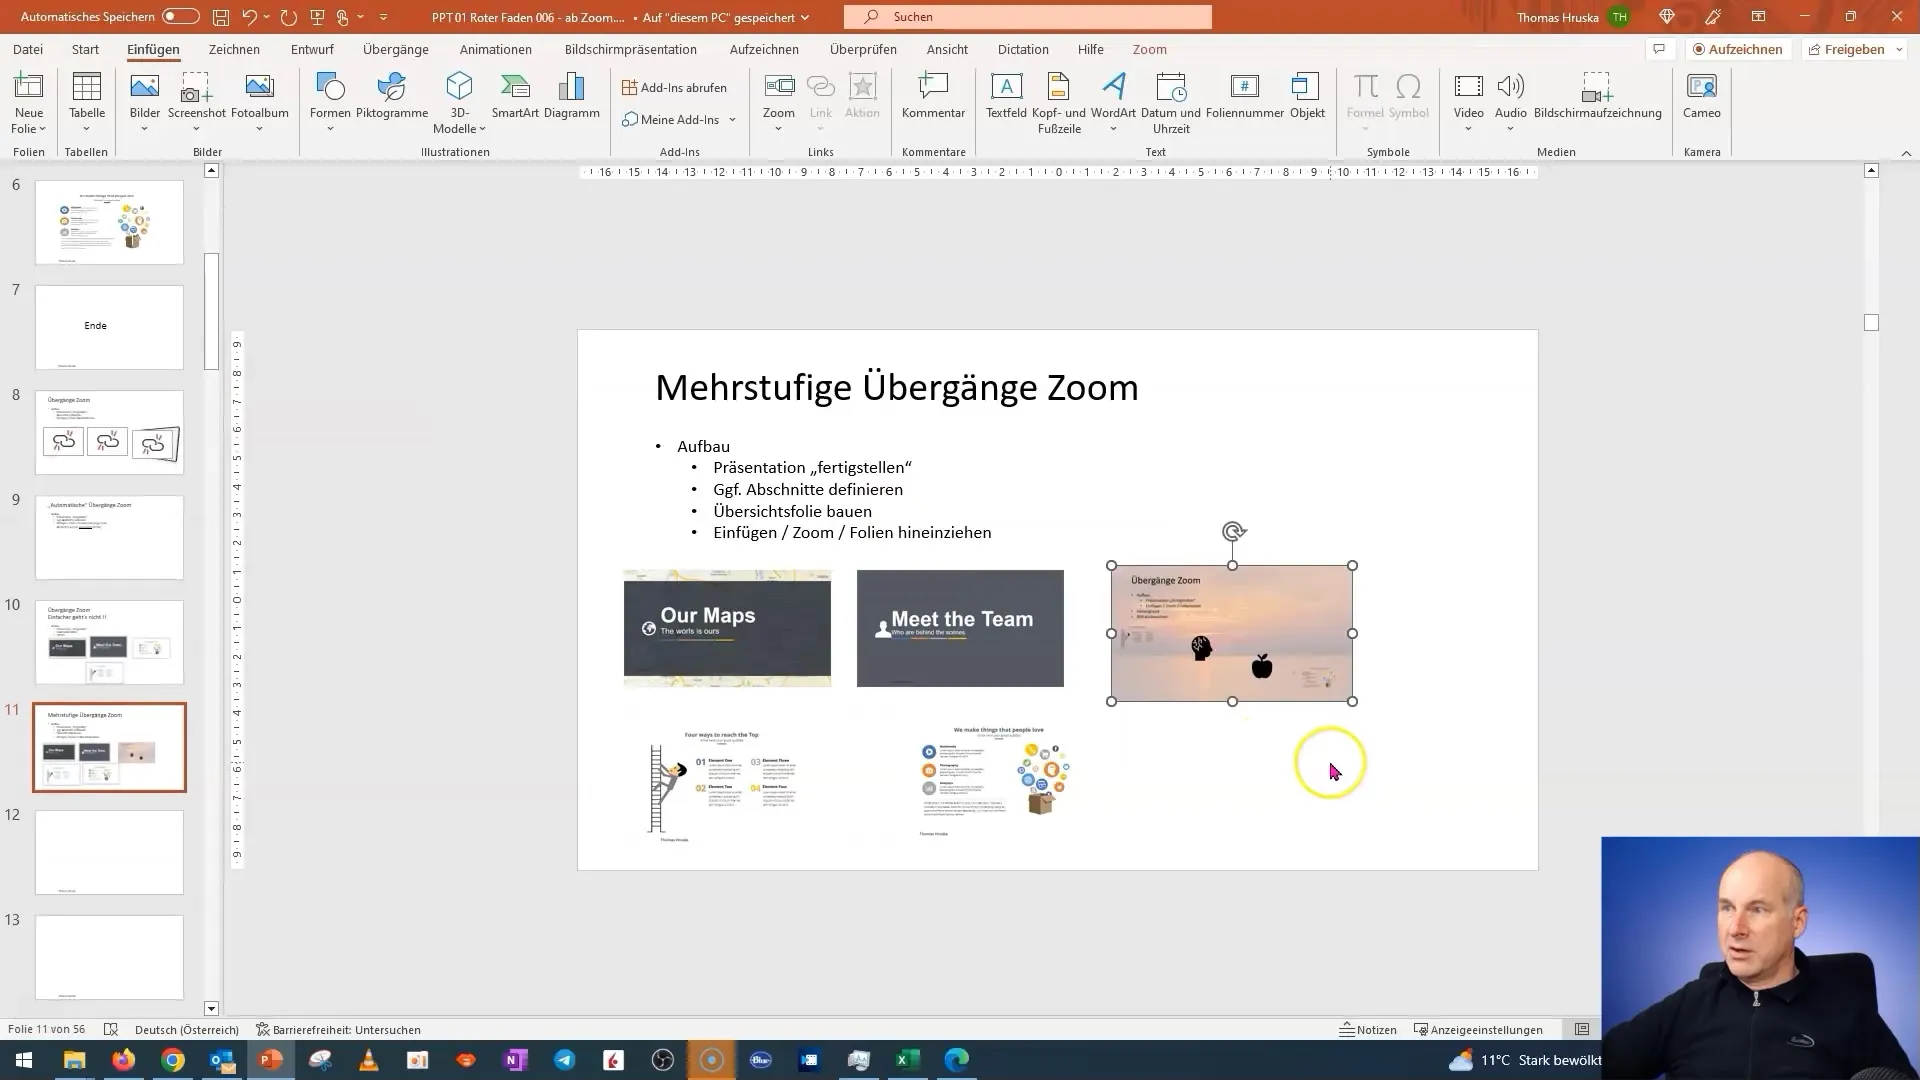This screenshot has height=1080, width=1920.
Task: Open Kopf- und Fußzeile dialog
Action: point(1059,103)
